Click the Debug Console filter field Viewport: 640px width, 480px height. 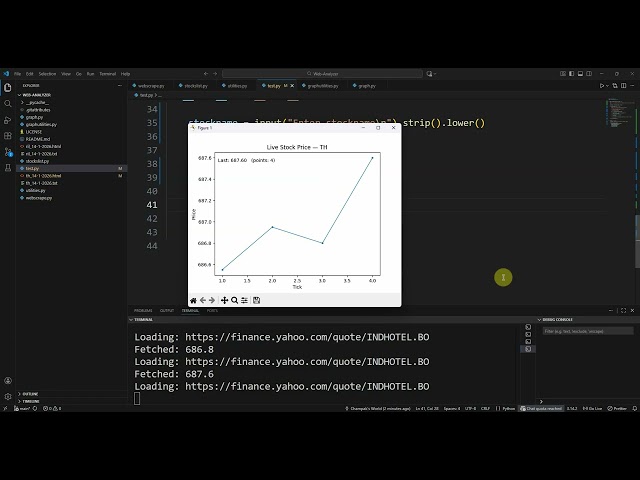(x=588, y=331)
